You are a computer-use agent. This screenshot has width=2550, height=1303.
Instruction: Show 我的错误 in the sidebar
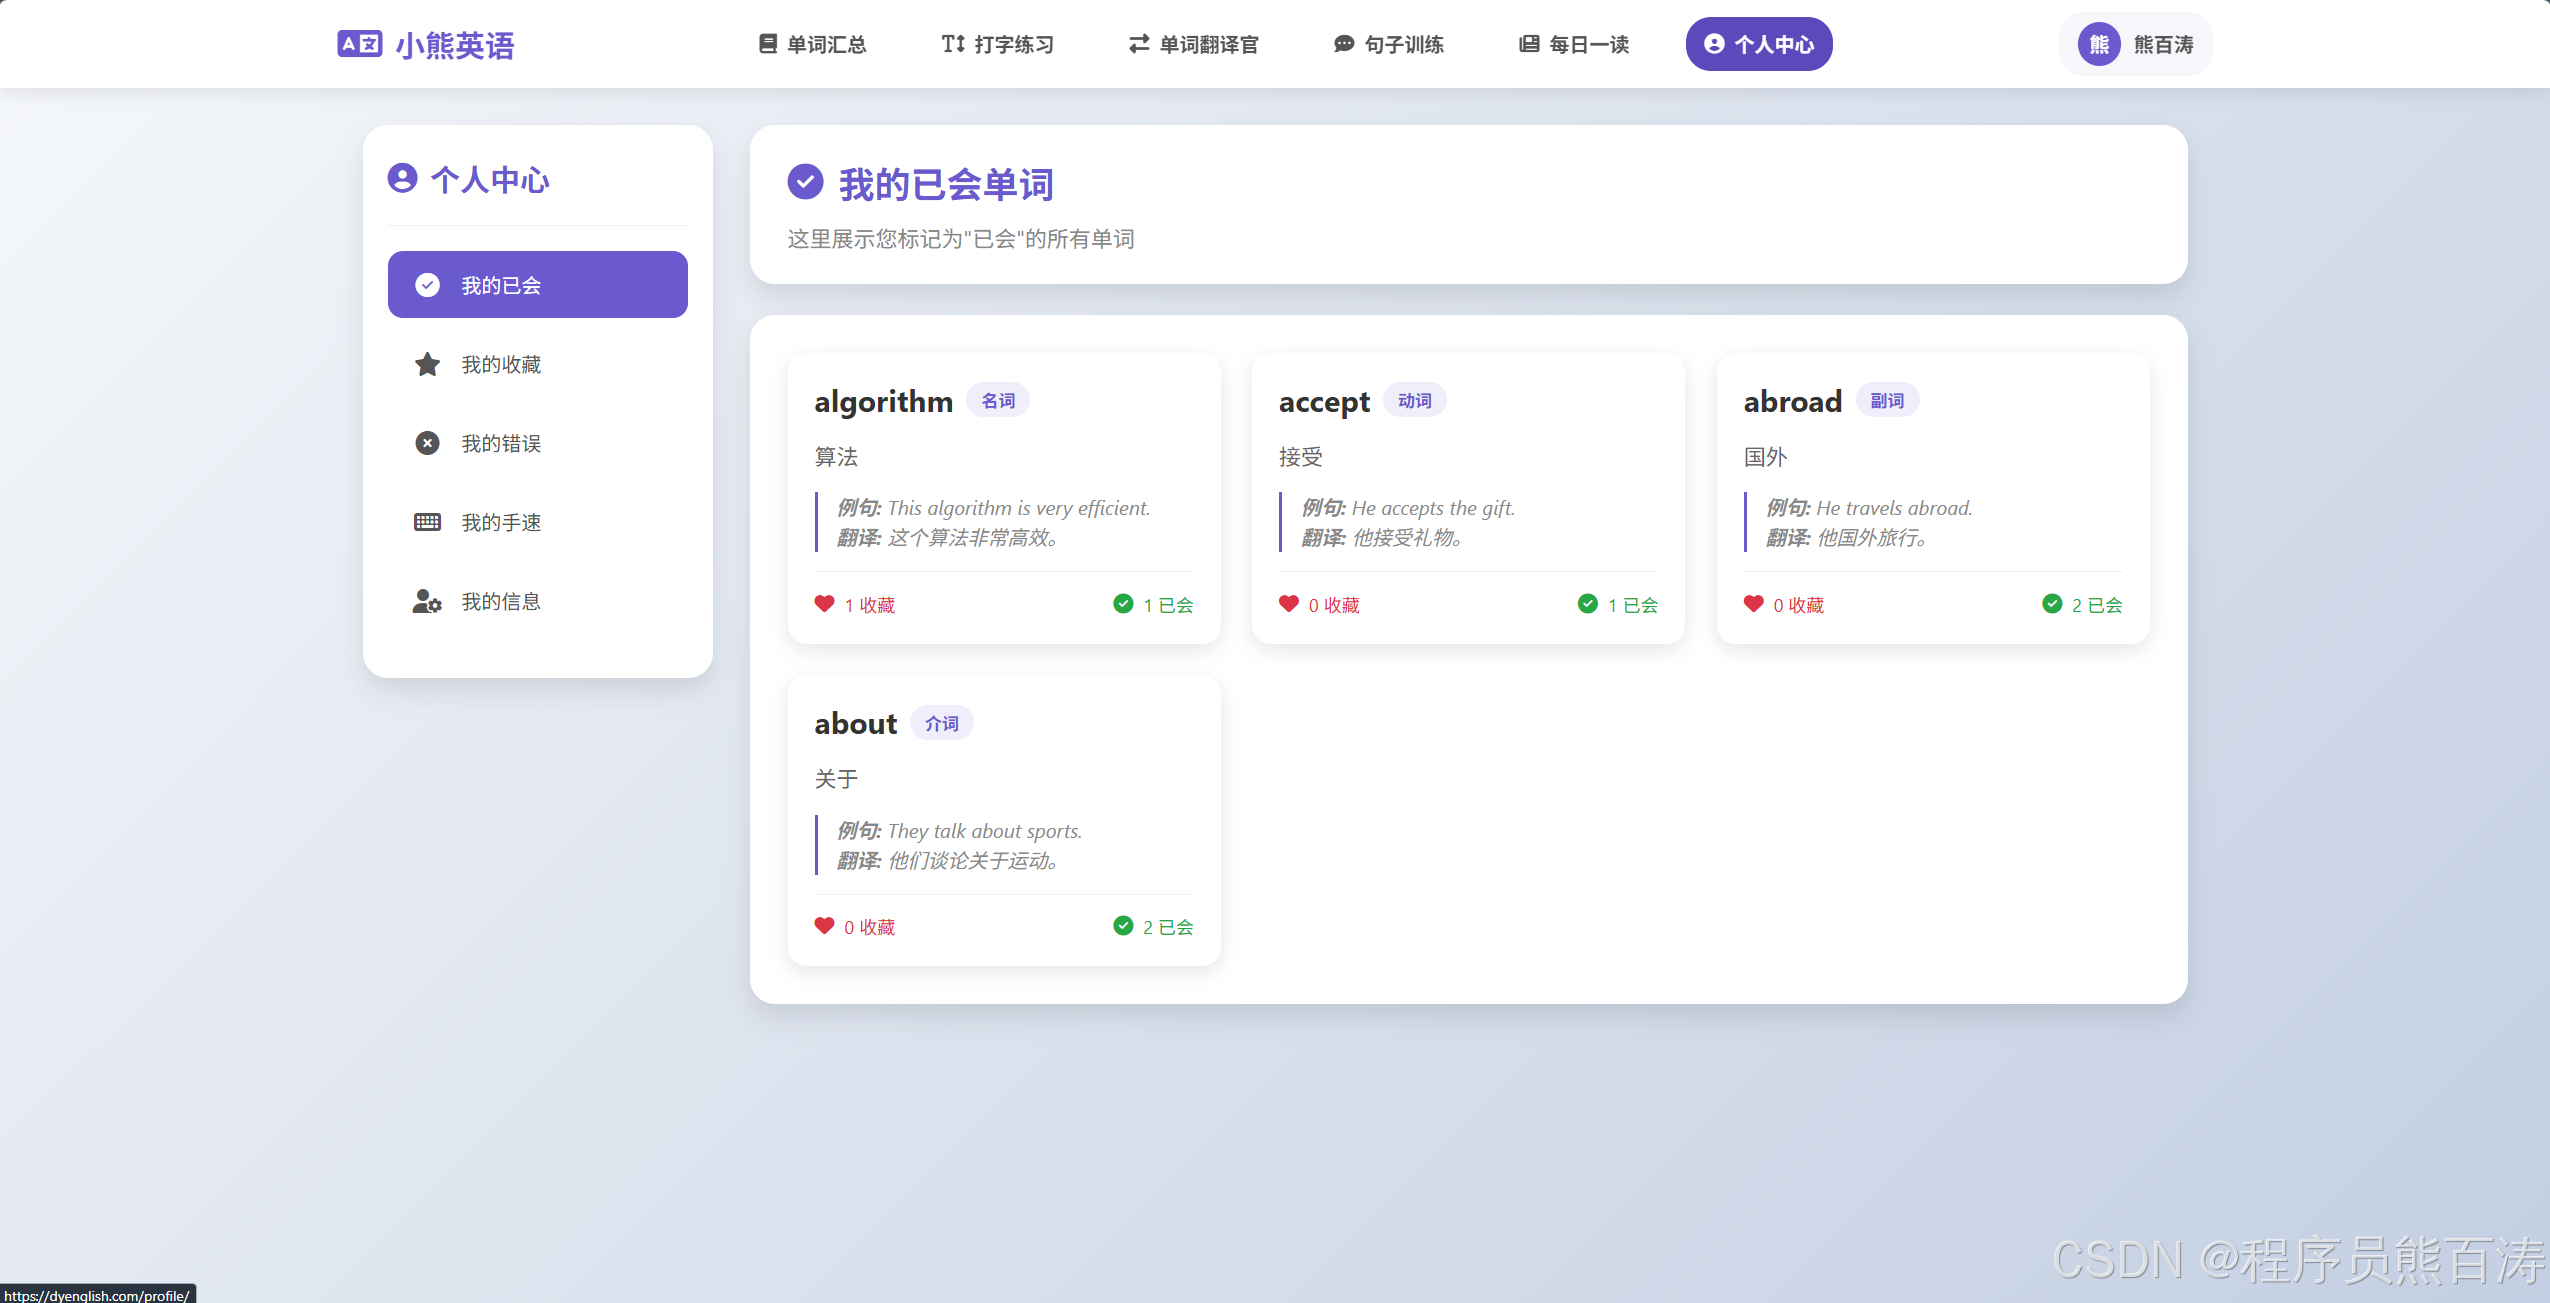538,443
